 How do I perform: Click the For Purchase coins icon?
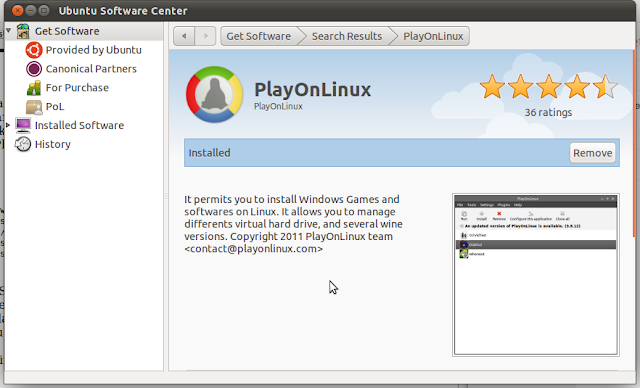pos(34,88)
